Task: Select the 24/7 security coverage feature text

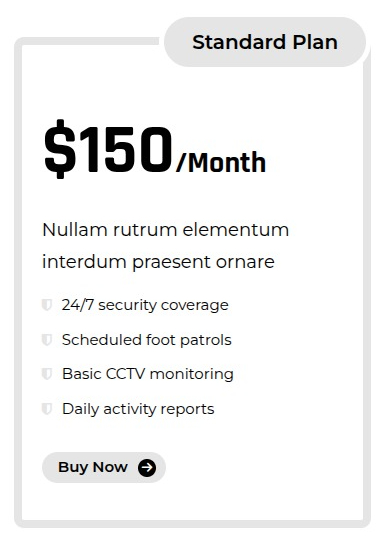Action: coord(145,305)
